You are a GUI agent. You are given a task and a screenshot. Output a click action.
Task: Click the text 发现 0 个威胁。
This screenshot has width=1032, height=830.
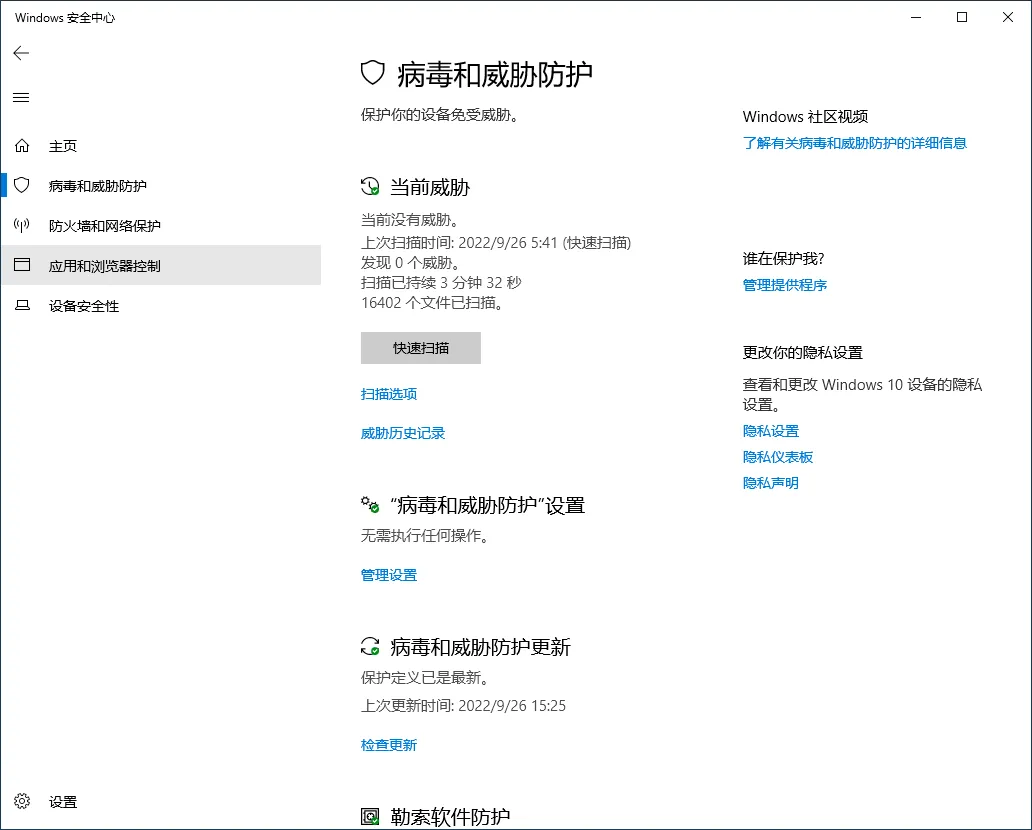[411, 263]
